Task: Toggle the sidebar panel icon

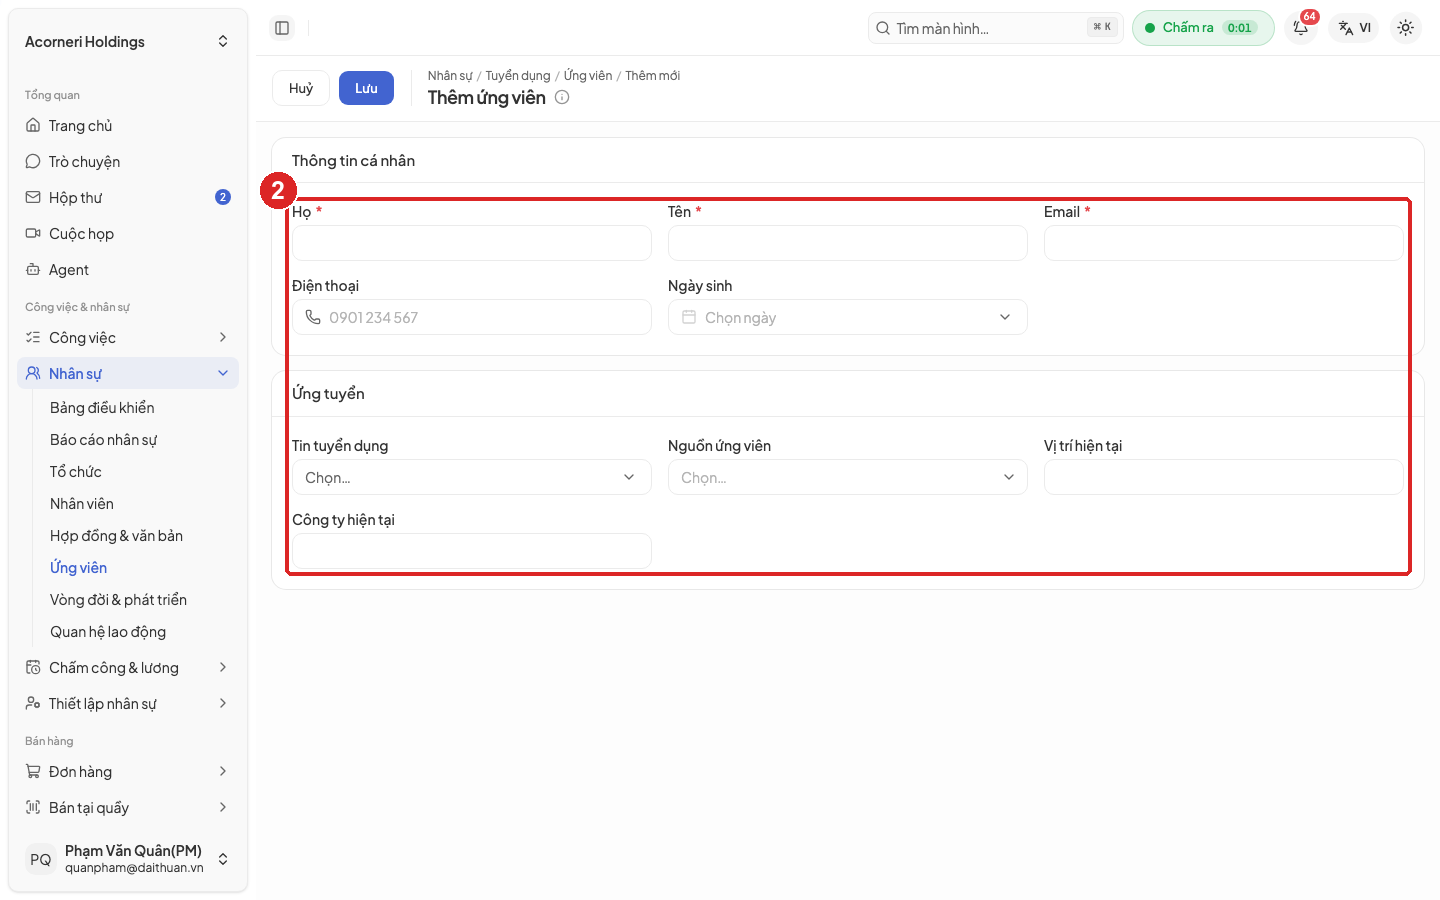Action: tap(282, 28)
